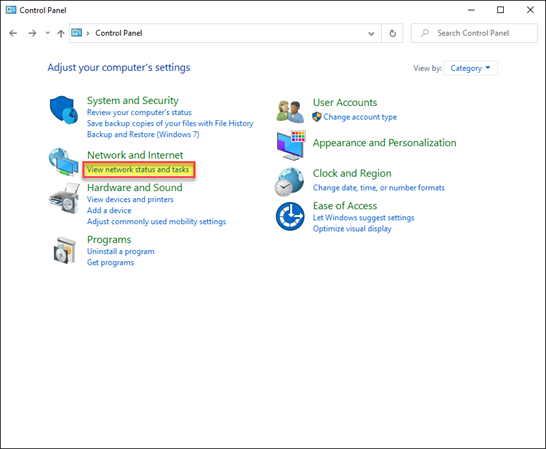Click Change account type link
This screenshot has height=449, width=546.
360,117
